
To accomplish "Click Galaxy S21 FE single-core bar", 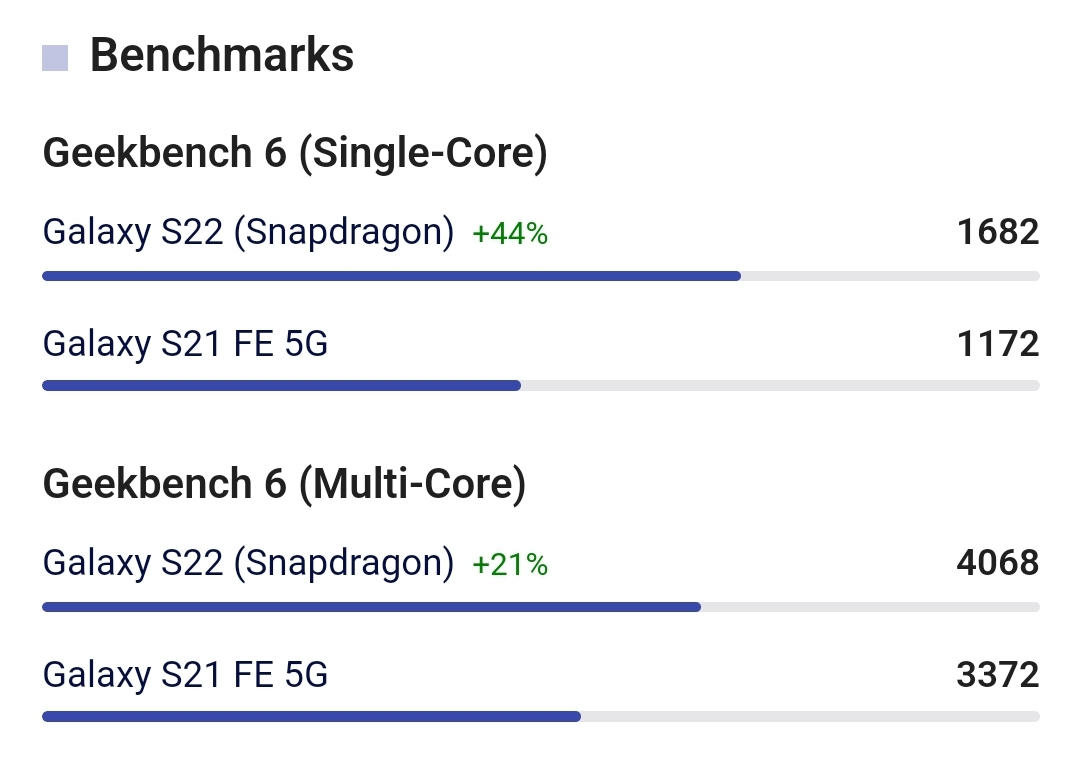I will click(541, 386).
